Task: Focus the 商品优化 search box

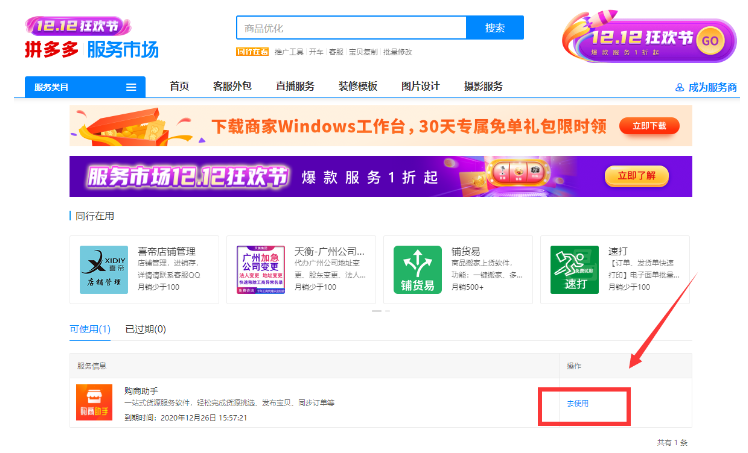Action: 351,28
